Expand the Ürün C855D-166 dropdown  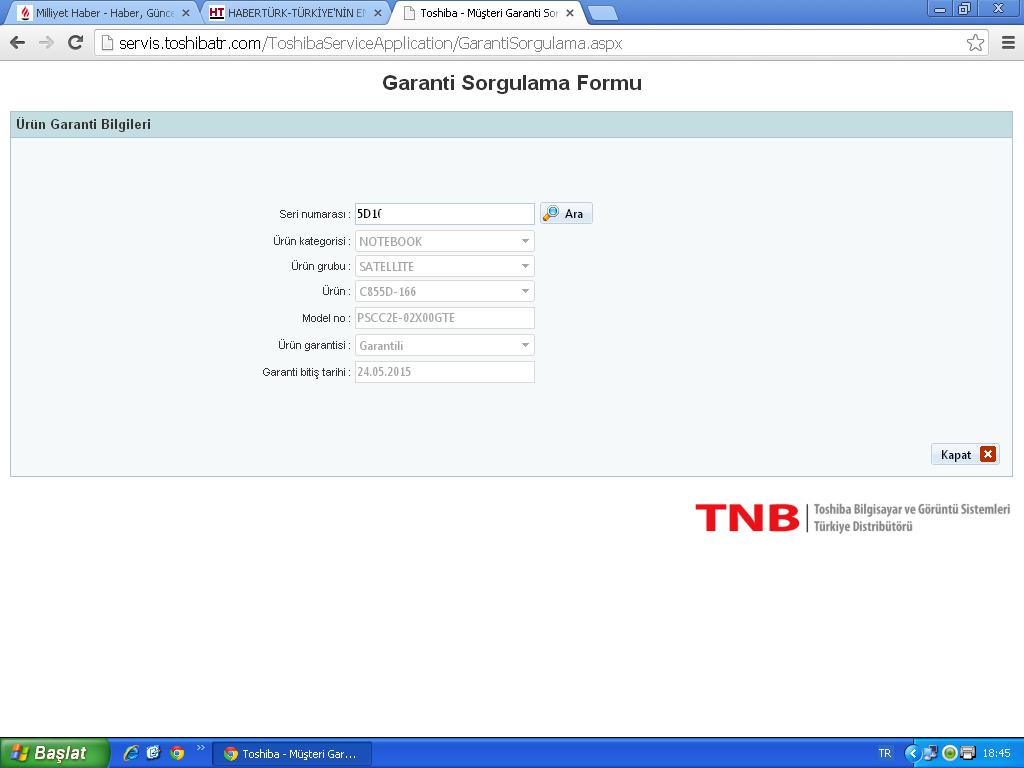[x=445, y=291]
